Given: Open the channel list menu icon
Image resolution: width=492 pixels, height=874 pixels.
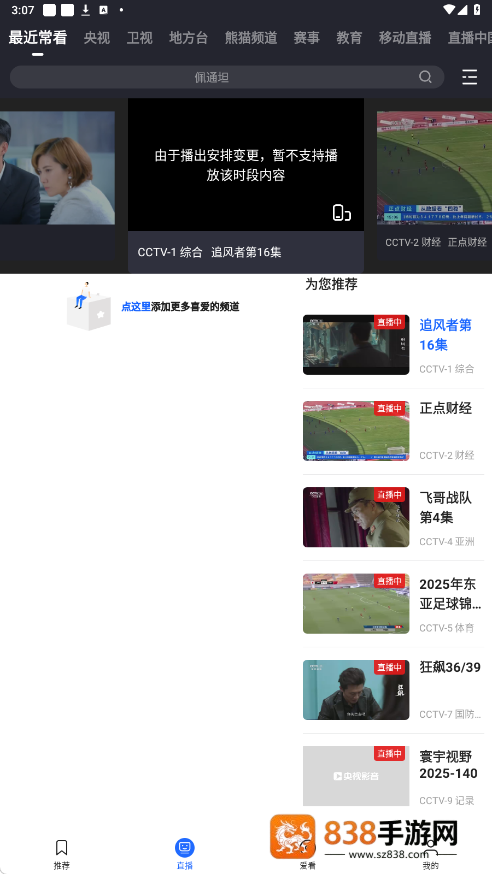Looking at the screenshot, I should click(x=470, y=77).
